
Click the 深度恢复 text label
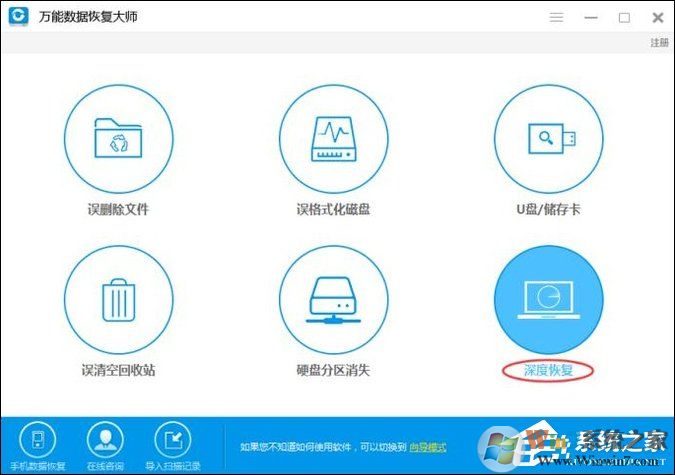(551, 370)
